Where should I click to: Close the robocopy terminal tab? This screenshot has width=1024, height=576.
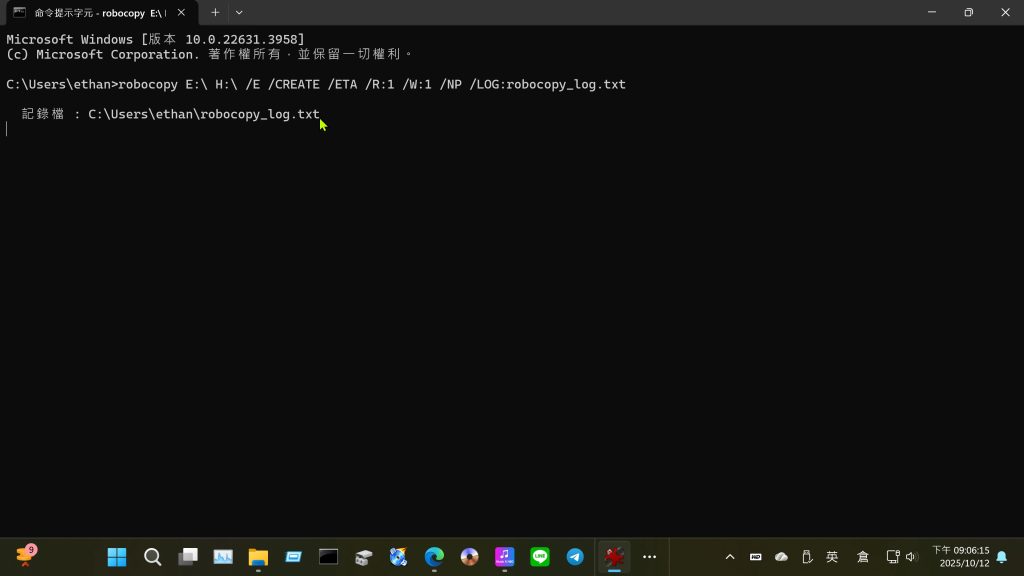[x=181, y=13]
